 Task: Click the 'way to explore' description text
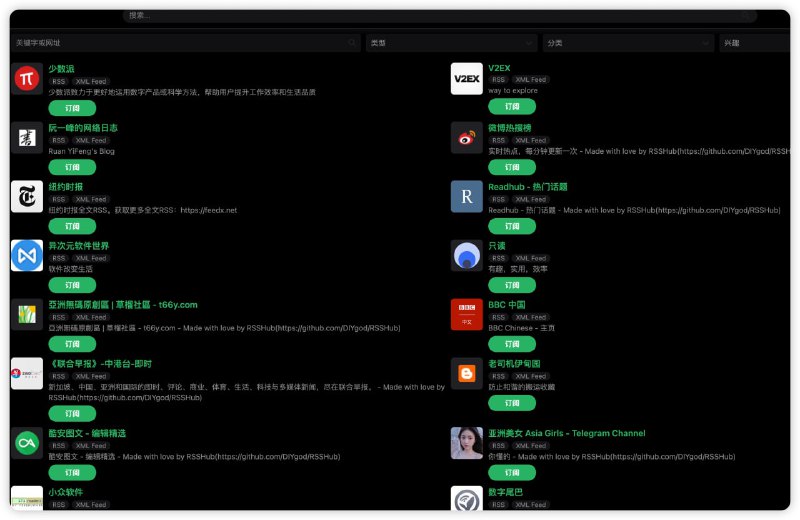tap(513, 90)
